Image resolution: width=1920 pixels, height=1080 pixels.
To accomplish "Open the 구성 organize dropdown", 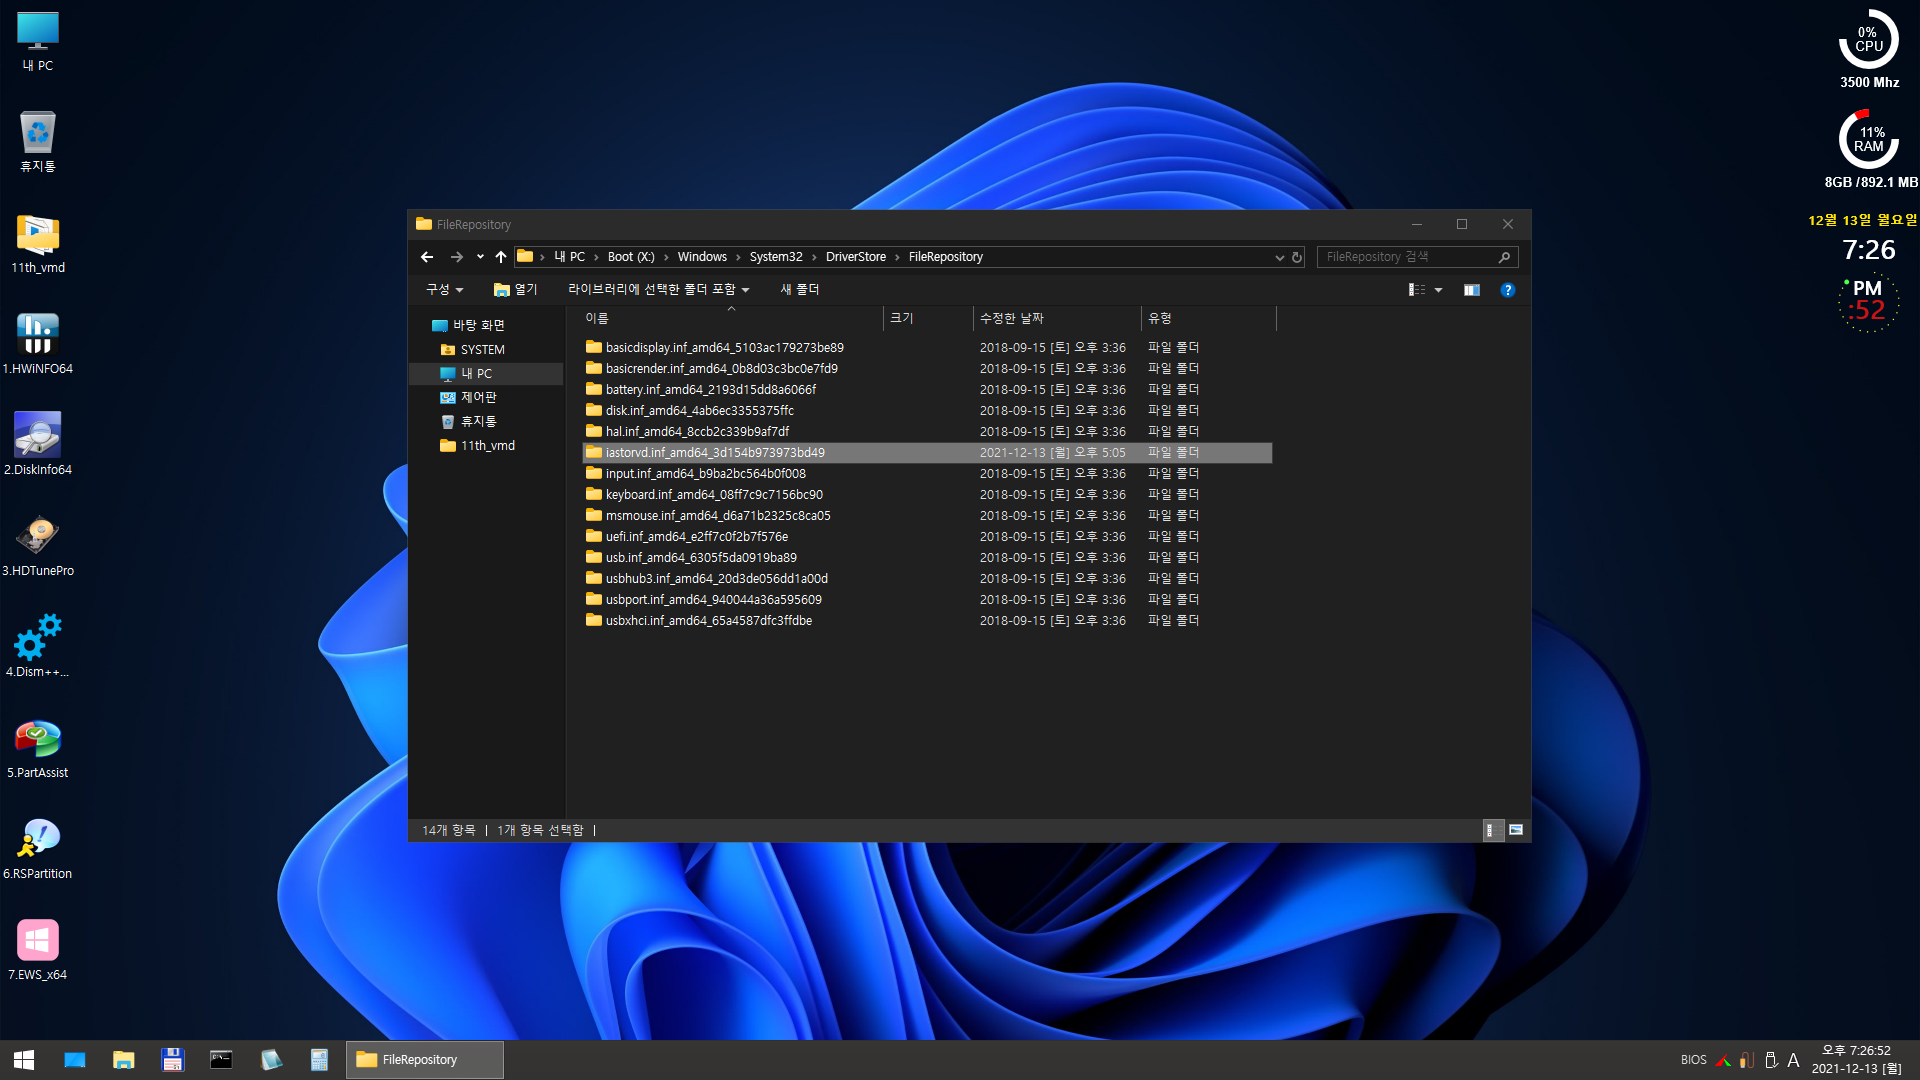I will [445, 290].
